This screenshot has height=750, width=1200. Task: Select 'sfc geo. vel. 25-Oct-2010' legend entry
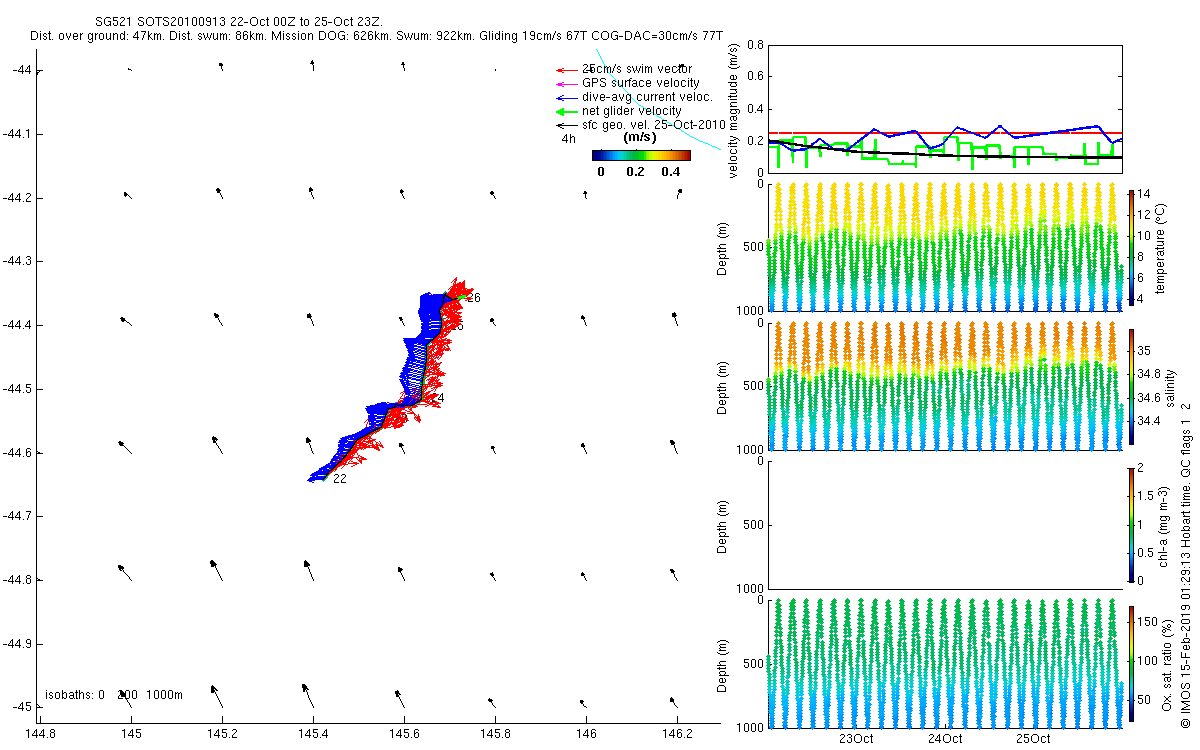click(x=640, y=125)
